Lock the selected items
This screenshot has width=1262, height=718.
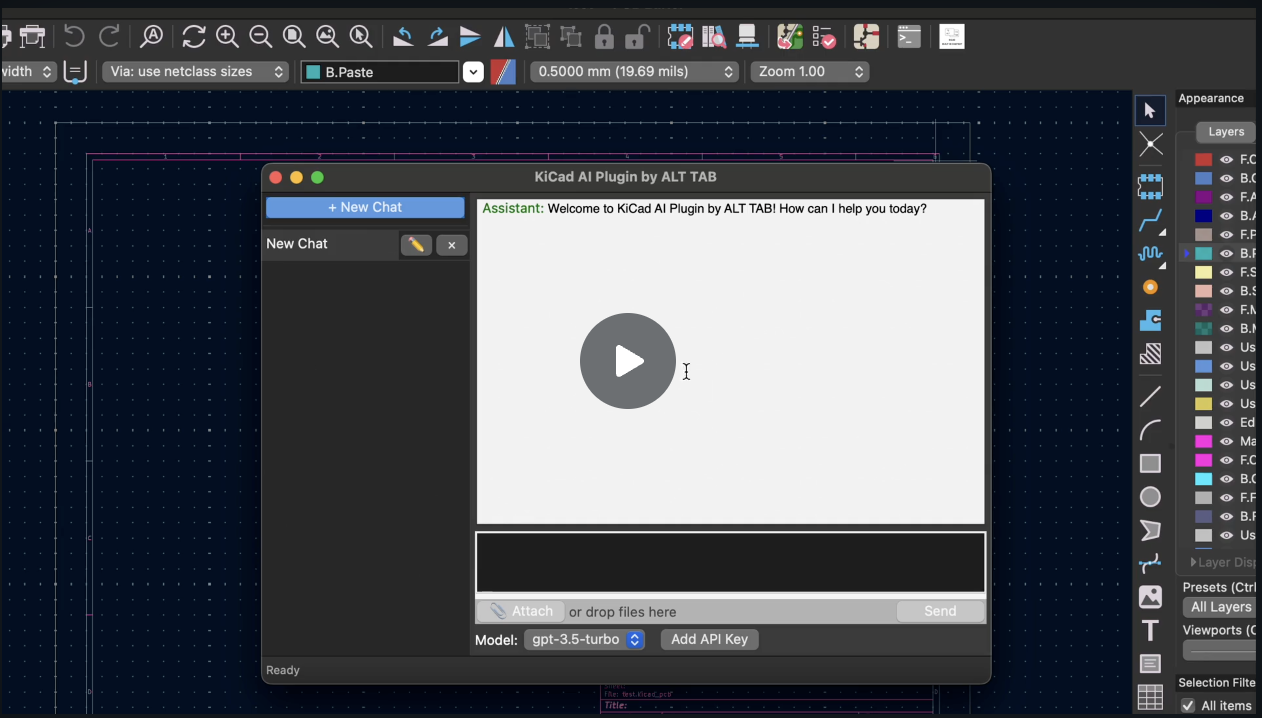604,37
